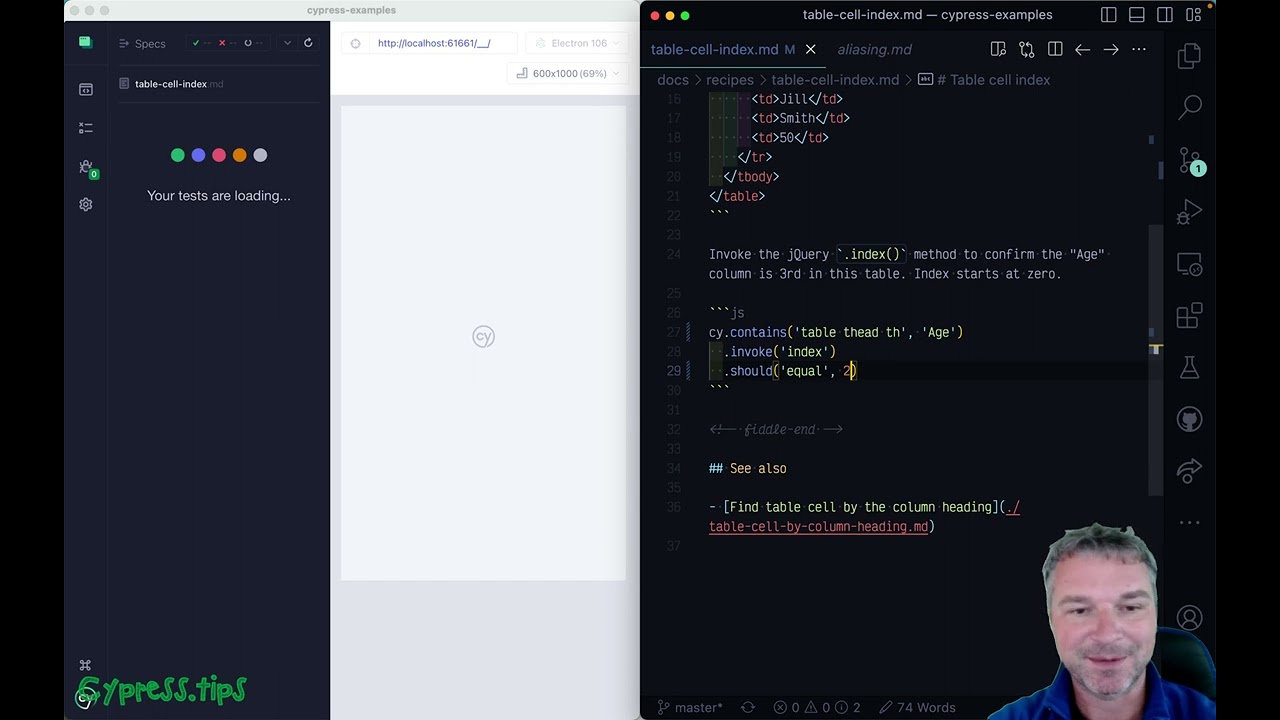Rerun tests with the Cypress reload button

[308, 43]
